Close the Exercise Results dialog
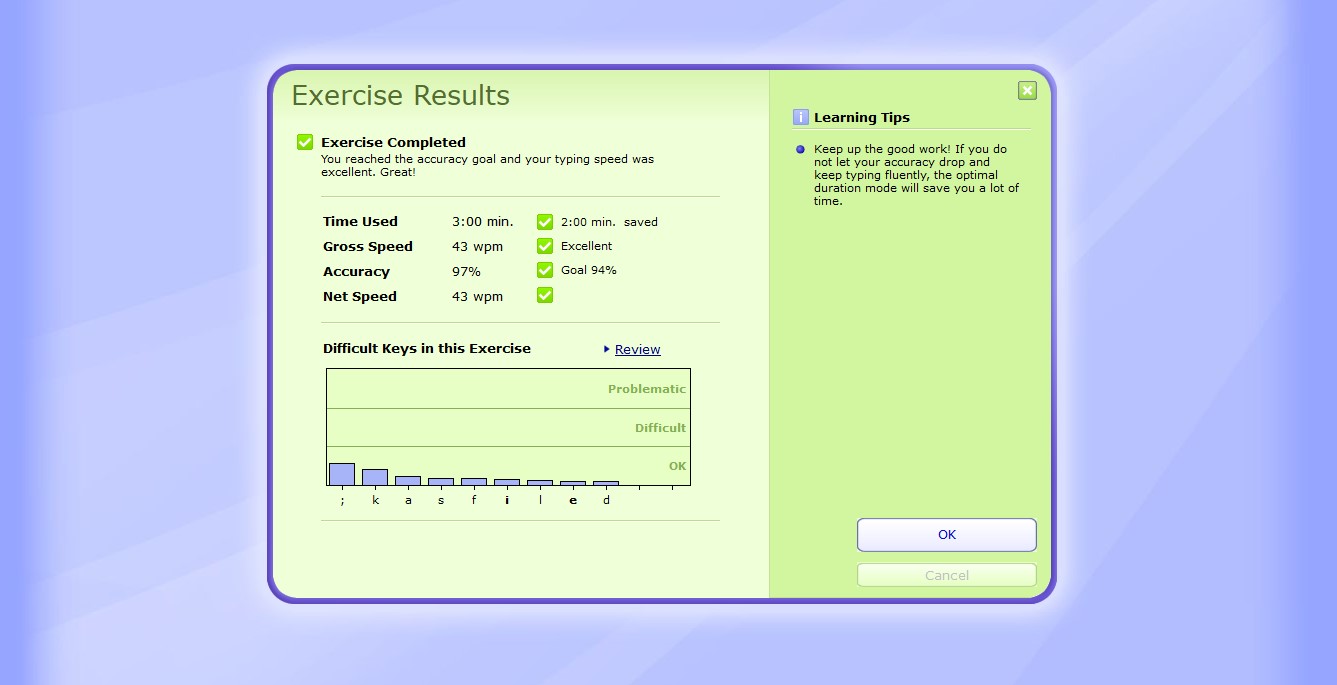The image size is (1337, 685). (1027, 91)
